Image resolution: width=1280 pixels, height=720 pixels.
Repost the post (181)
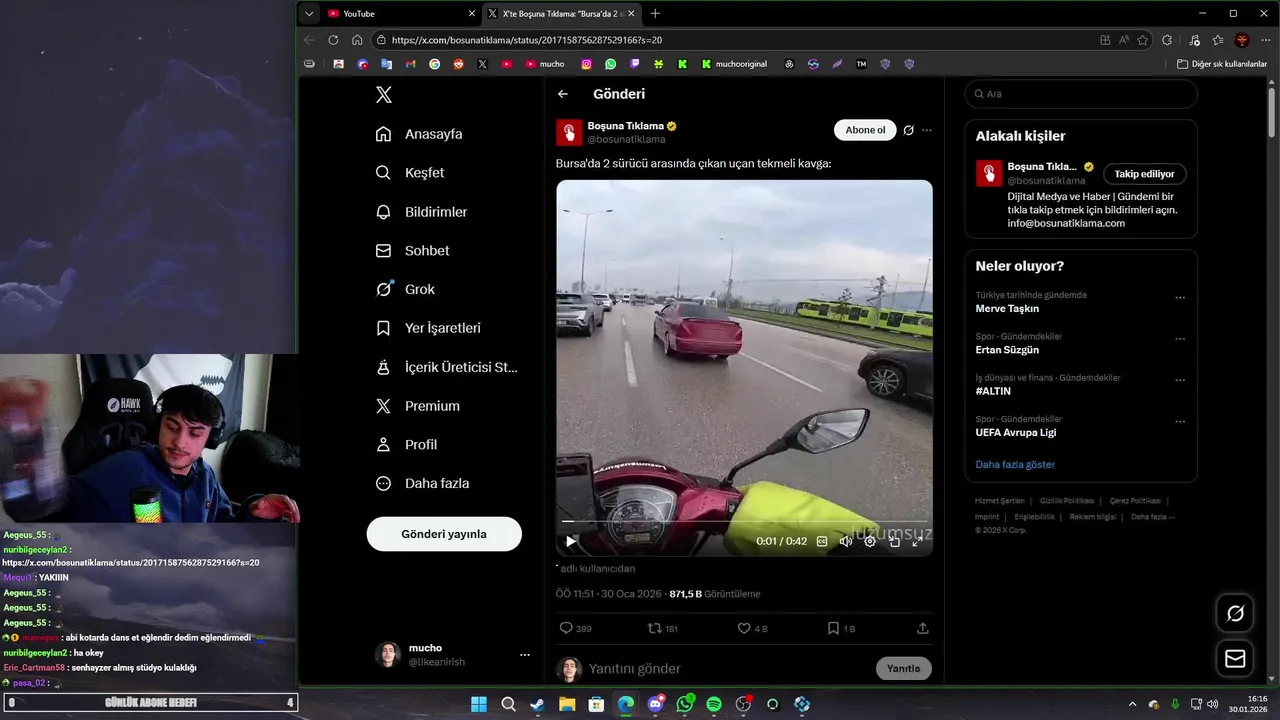[x=663, y=629]
